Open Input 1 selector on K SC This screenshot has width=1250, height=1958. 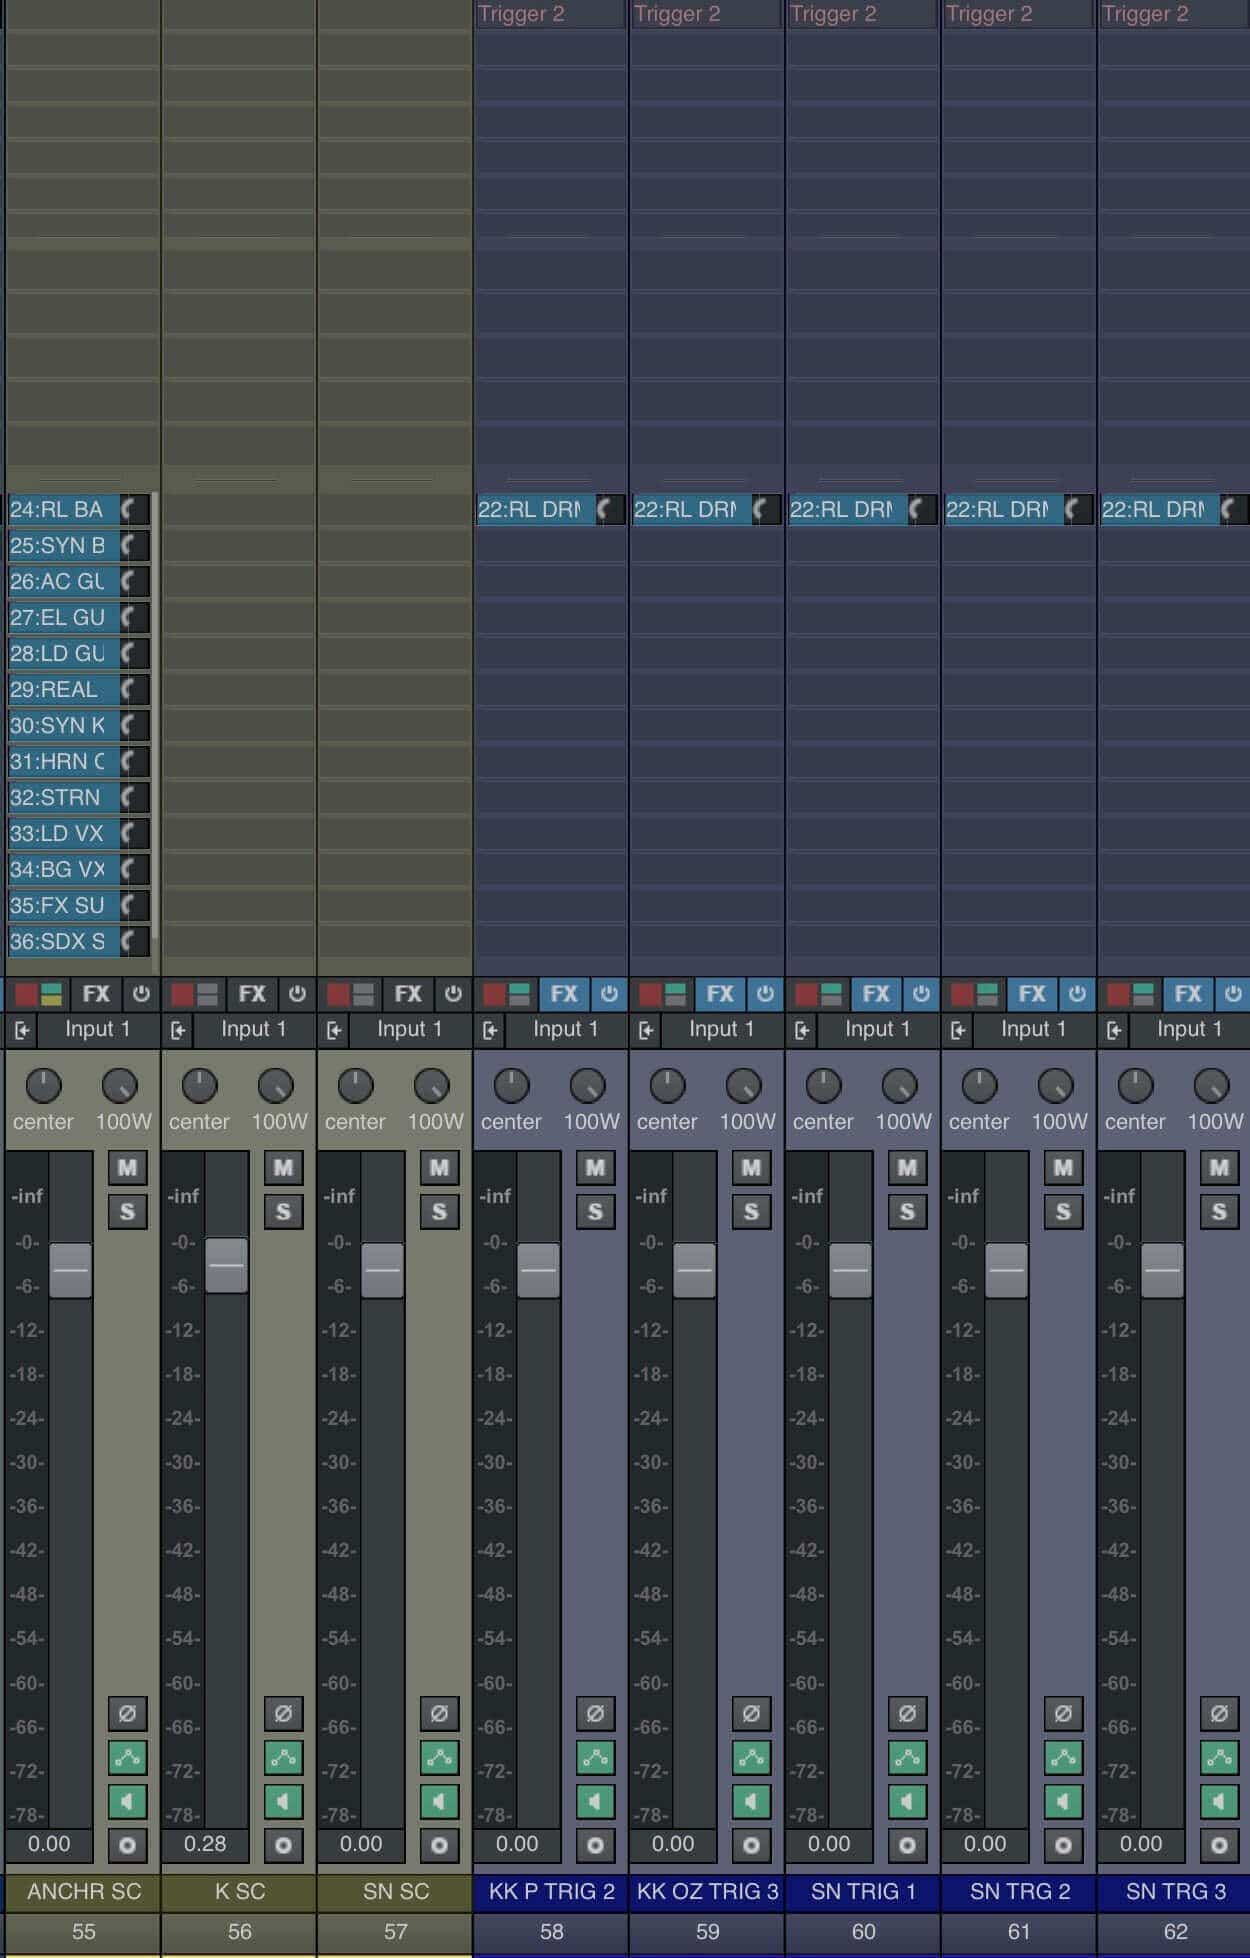point(253,1029)
